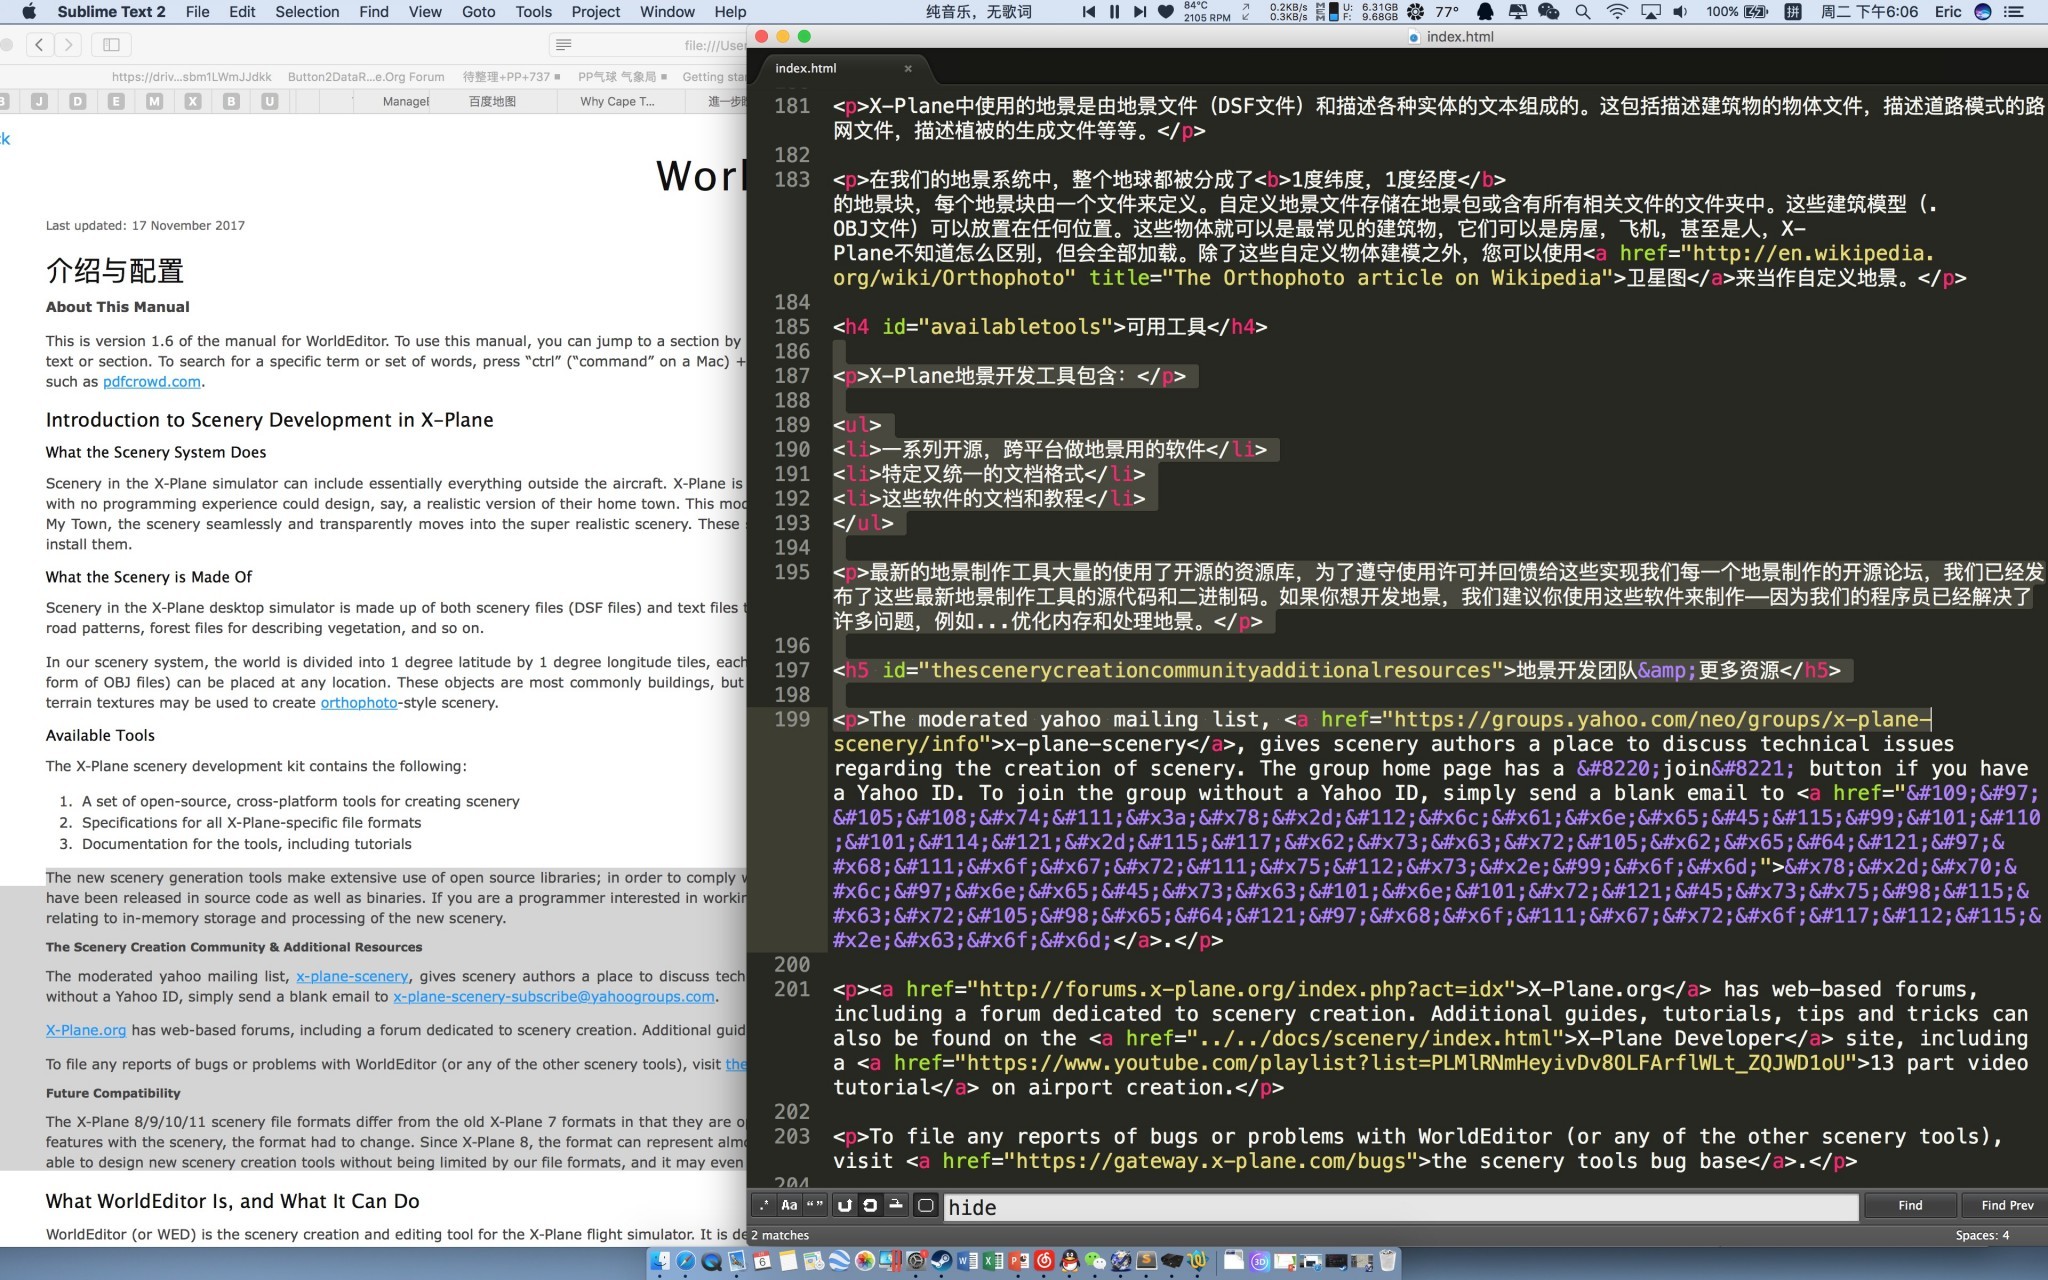Image resolution: width=2048 pixels, height=1280 pixels.
Task: Click the find input containing 'hide'
Action: tap(1400, 1207)
